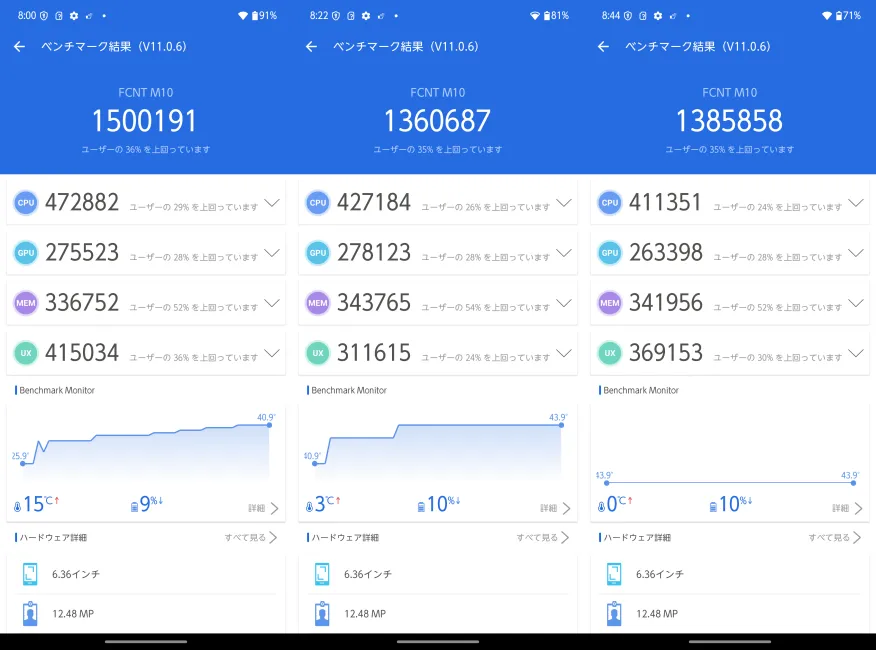Tap the CPU icon beside score 427184

point(318,203)
